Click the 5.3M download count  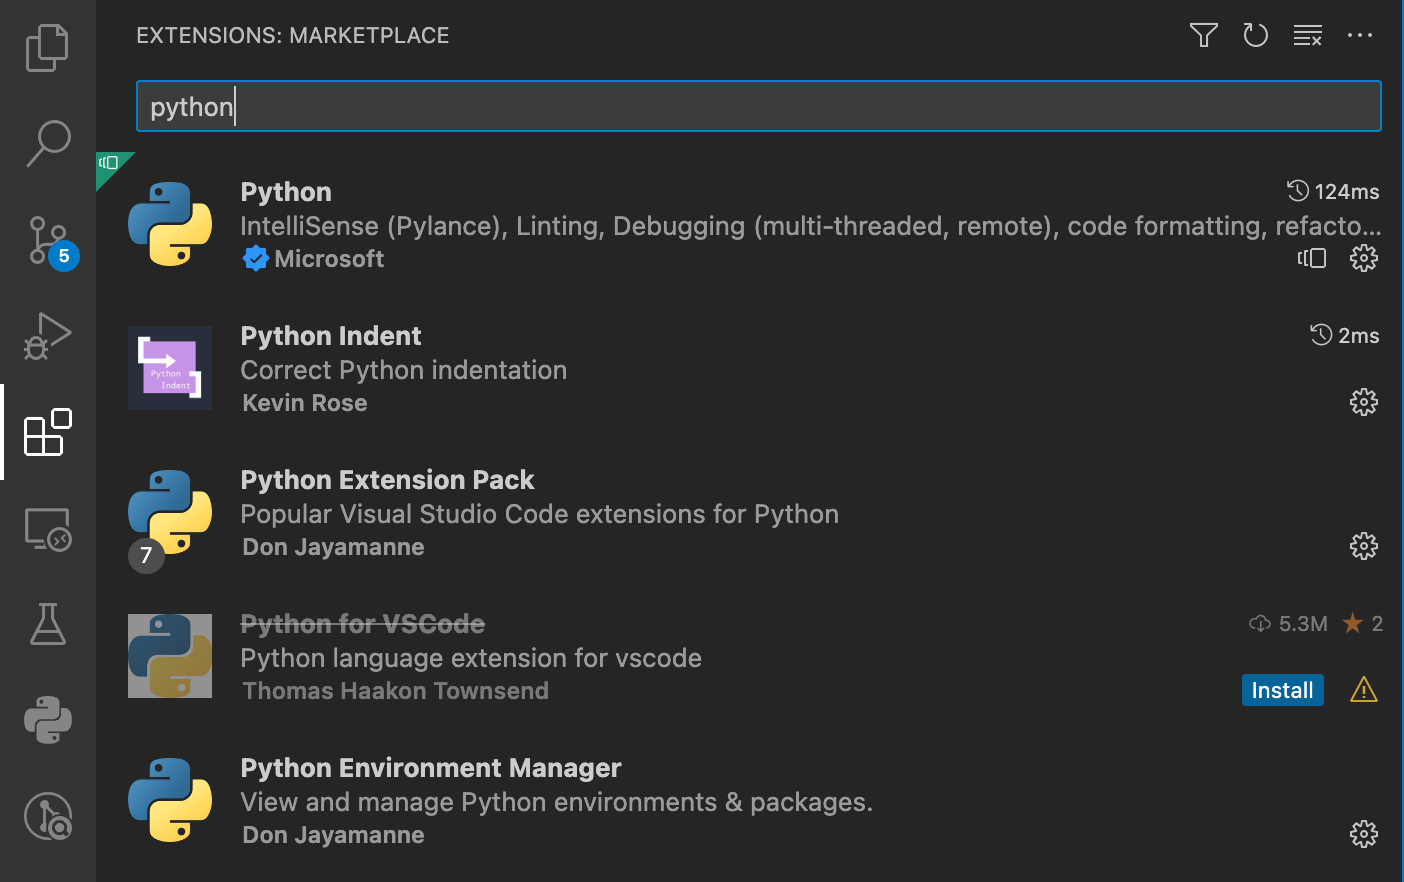coord(1289,624)
